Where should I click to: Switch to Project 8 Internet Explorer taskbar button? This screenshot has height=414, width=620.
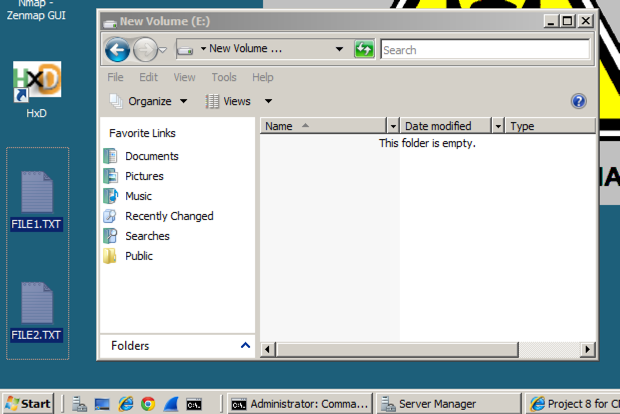tap(573, 404)
